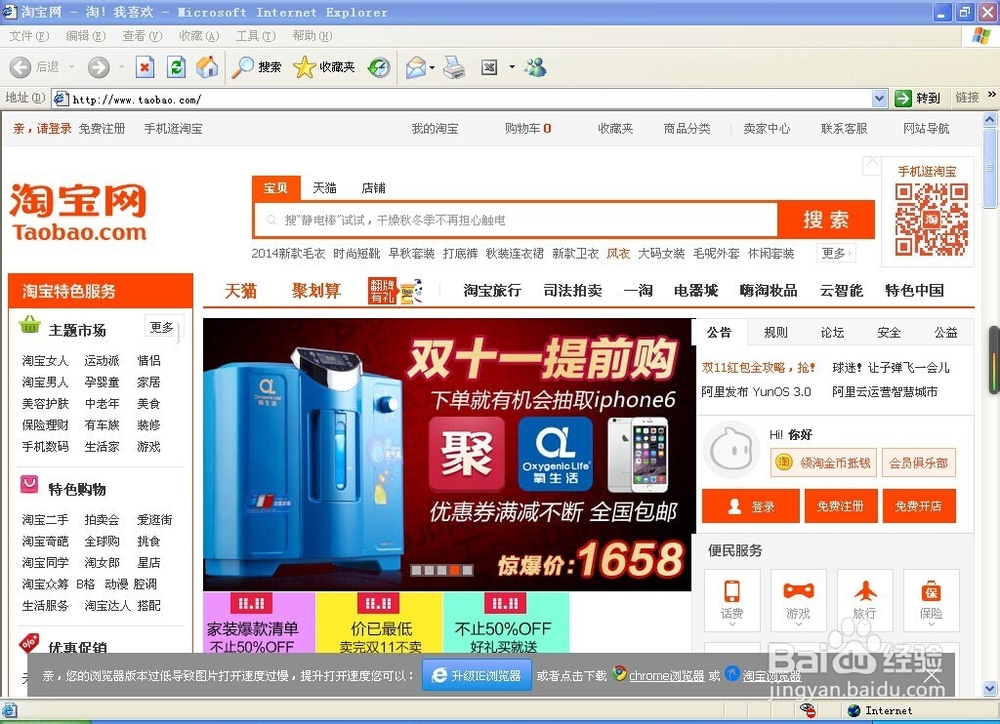This screenshot has width=1000, height=724.
Task: Open the Search magnifier toolbar button
Action: [x=256, y=67]
